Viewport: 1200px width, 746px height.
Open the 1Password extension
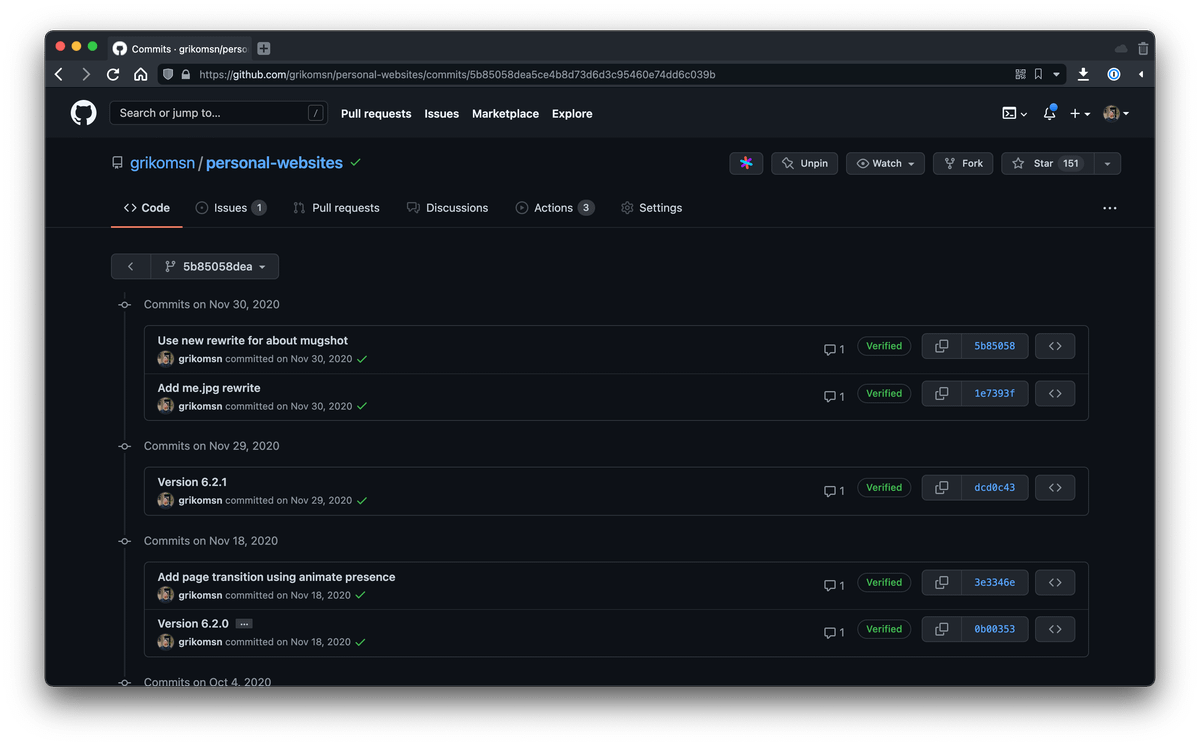point(1113,74)
